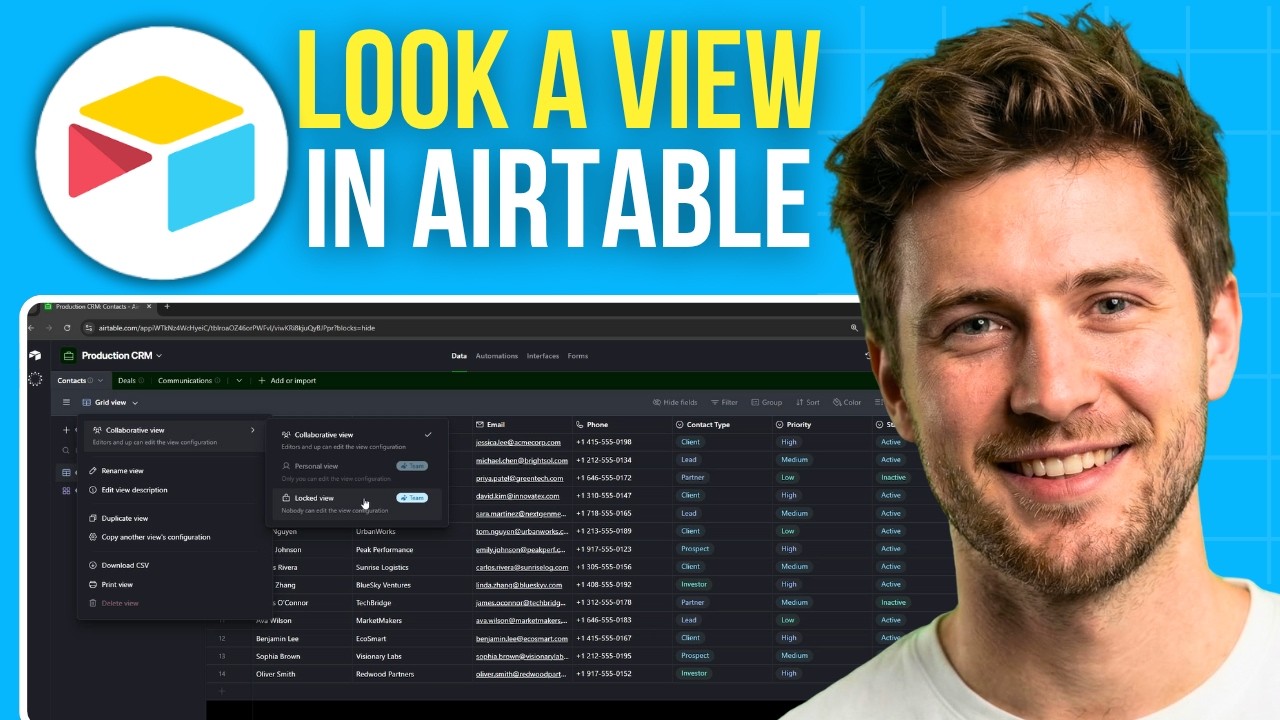
Task: Click the browser reload icon
Action: (x=67, y=327)
